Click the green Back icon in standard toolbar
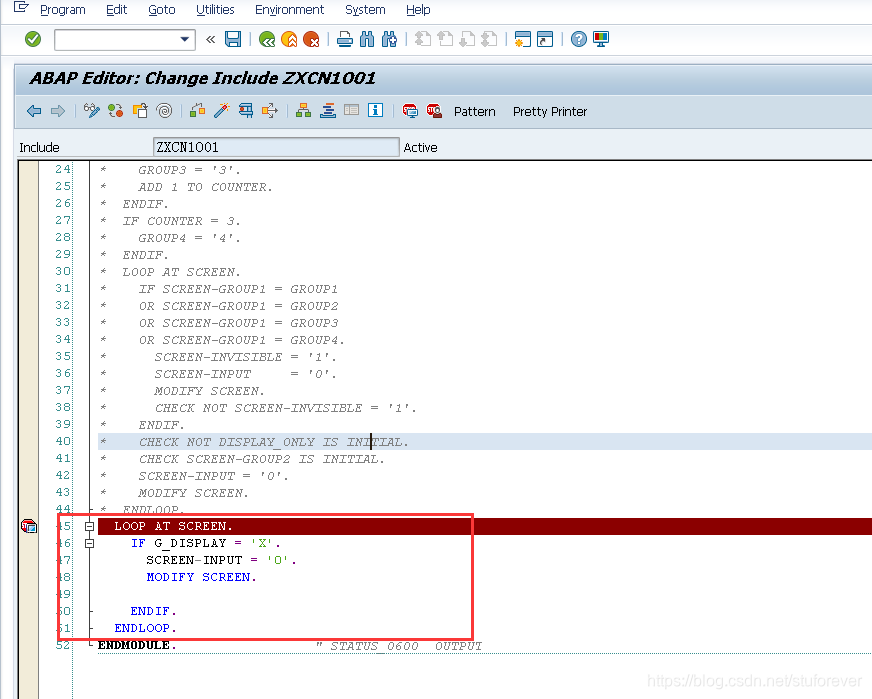The width and height of the screenshot is (872, 699). click(x=267, y=39)
